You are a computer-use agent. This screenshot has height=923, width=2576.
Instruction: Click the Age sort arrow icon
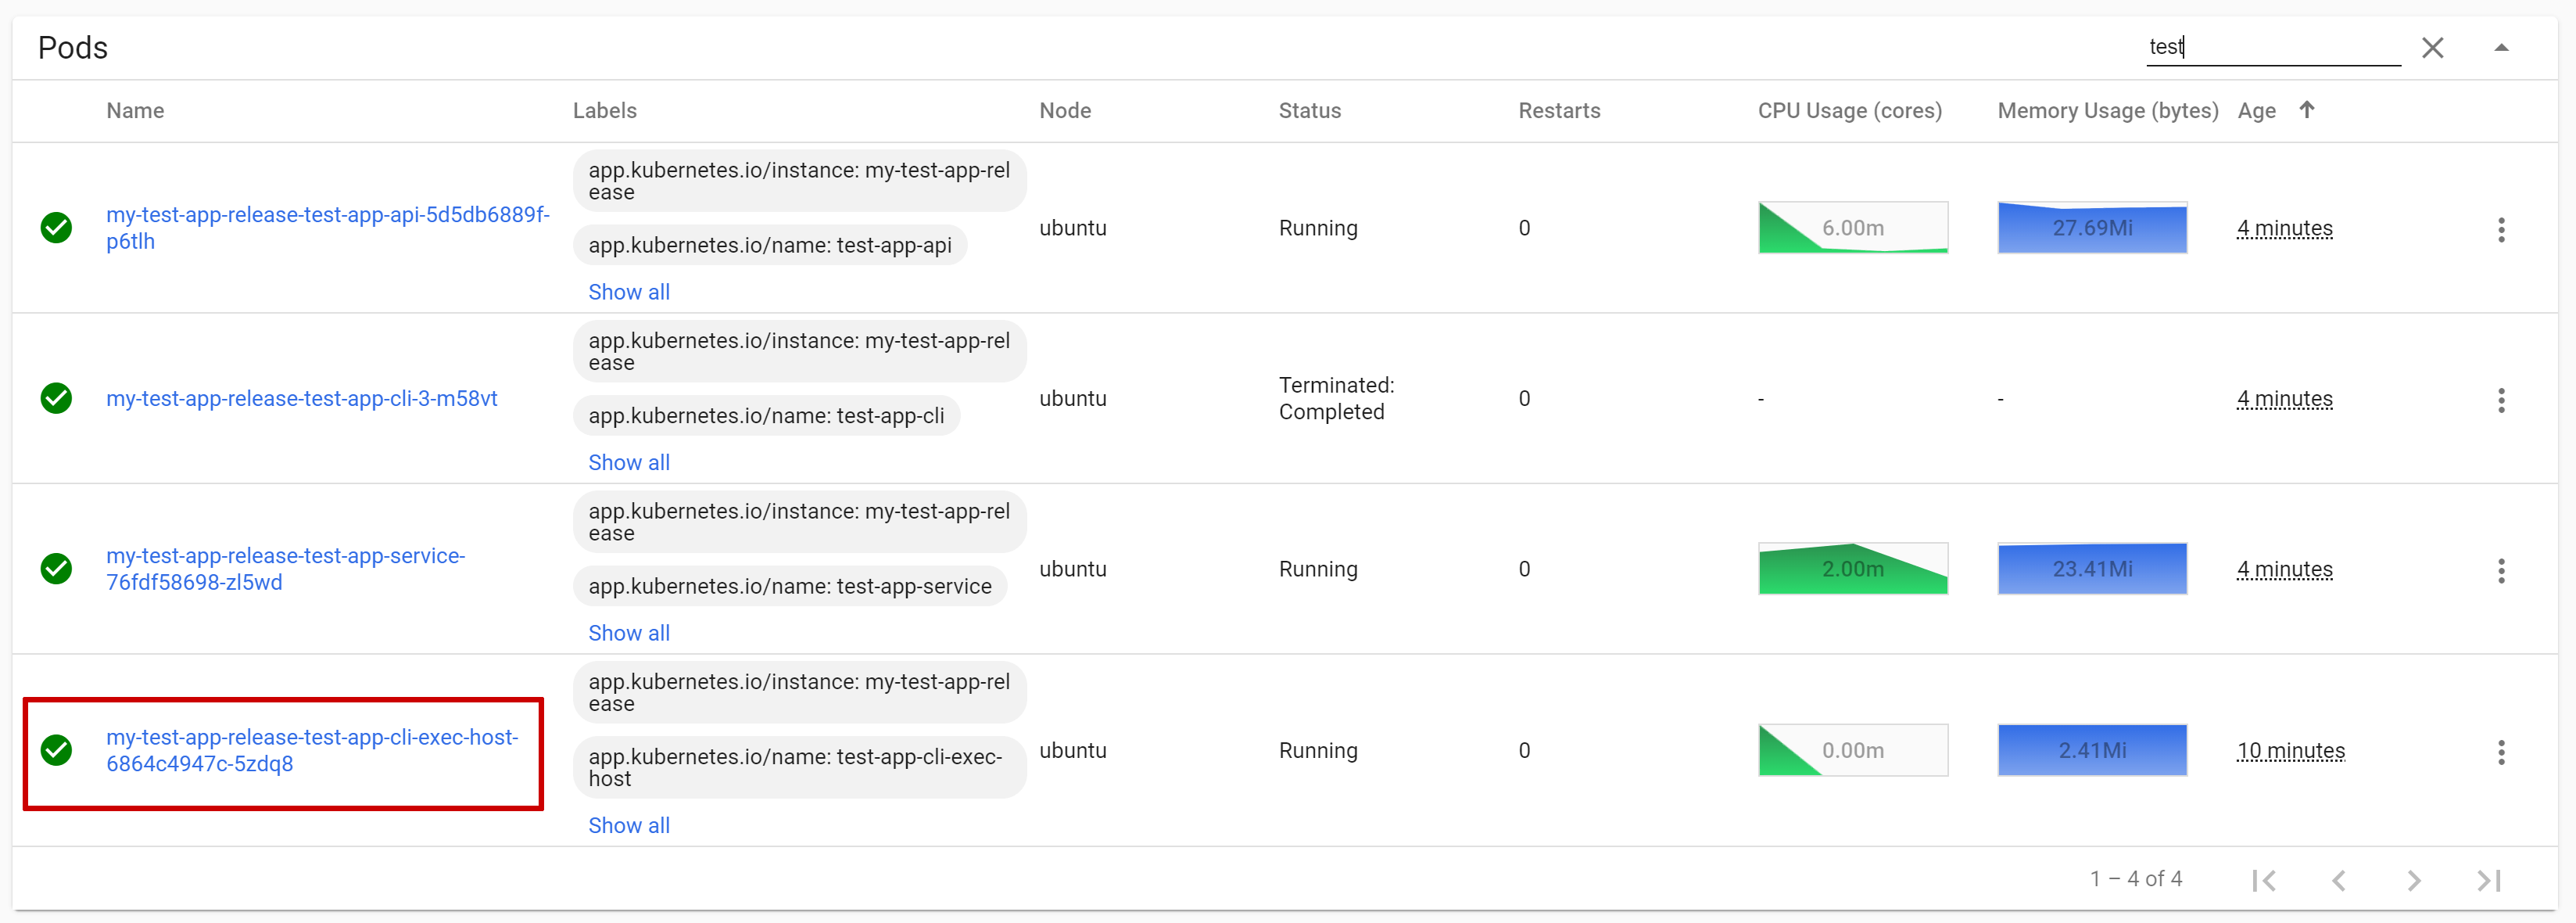click(x=2306, y=110)
